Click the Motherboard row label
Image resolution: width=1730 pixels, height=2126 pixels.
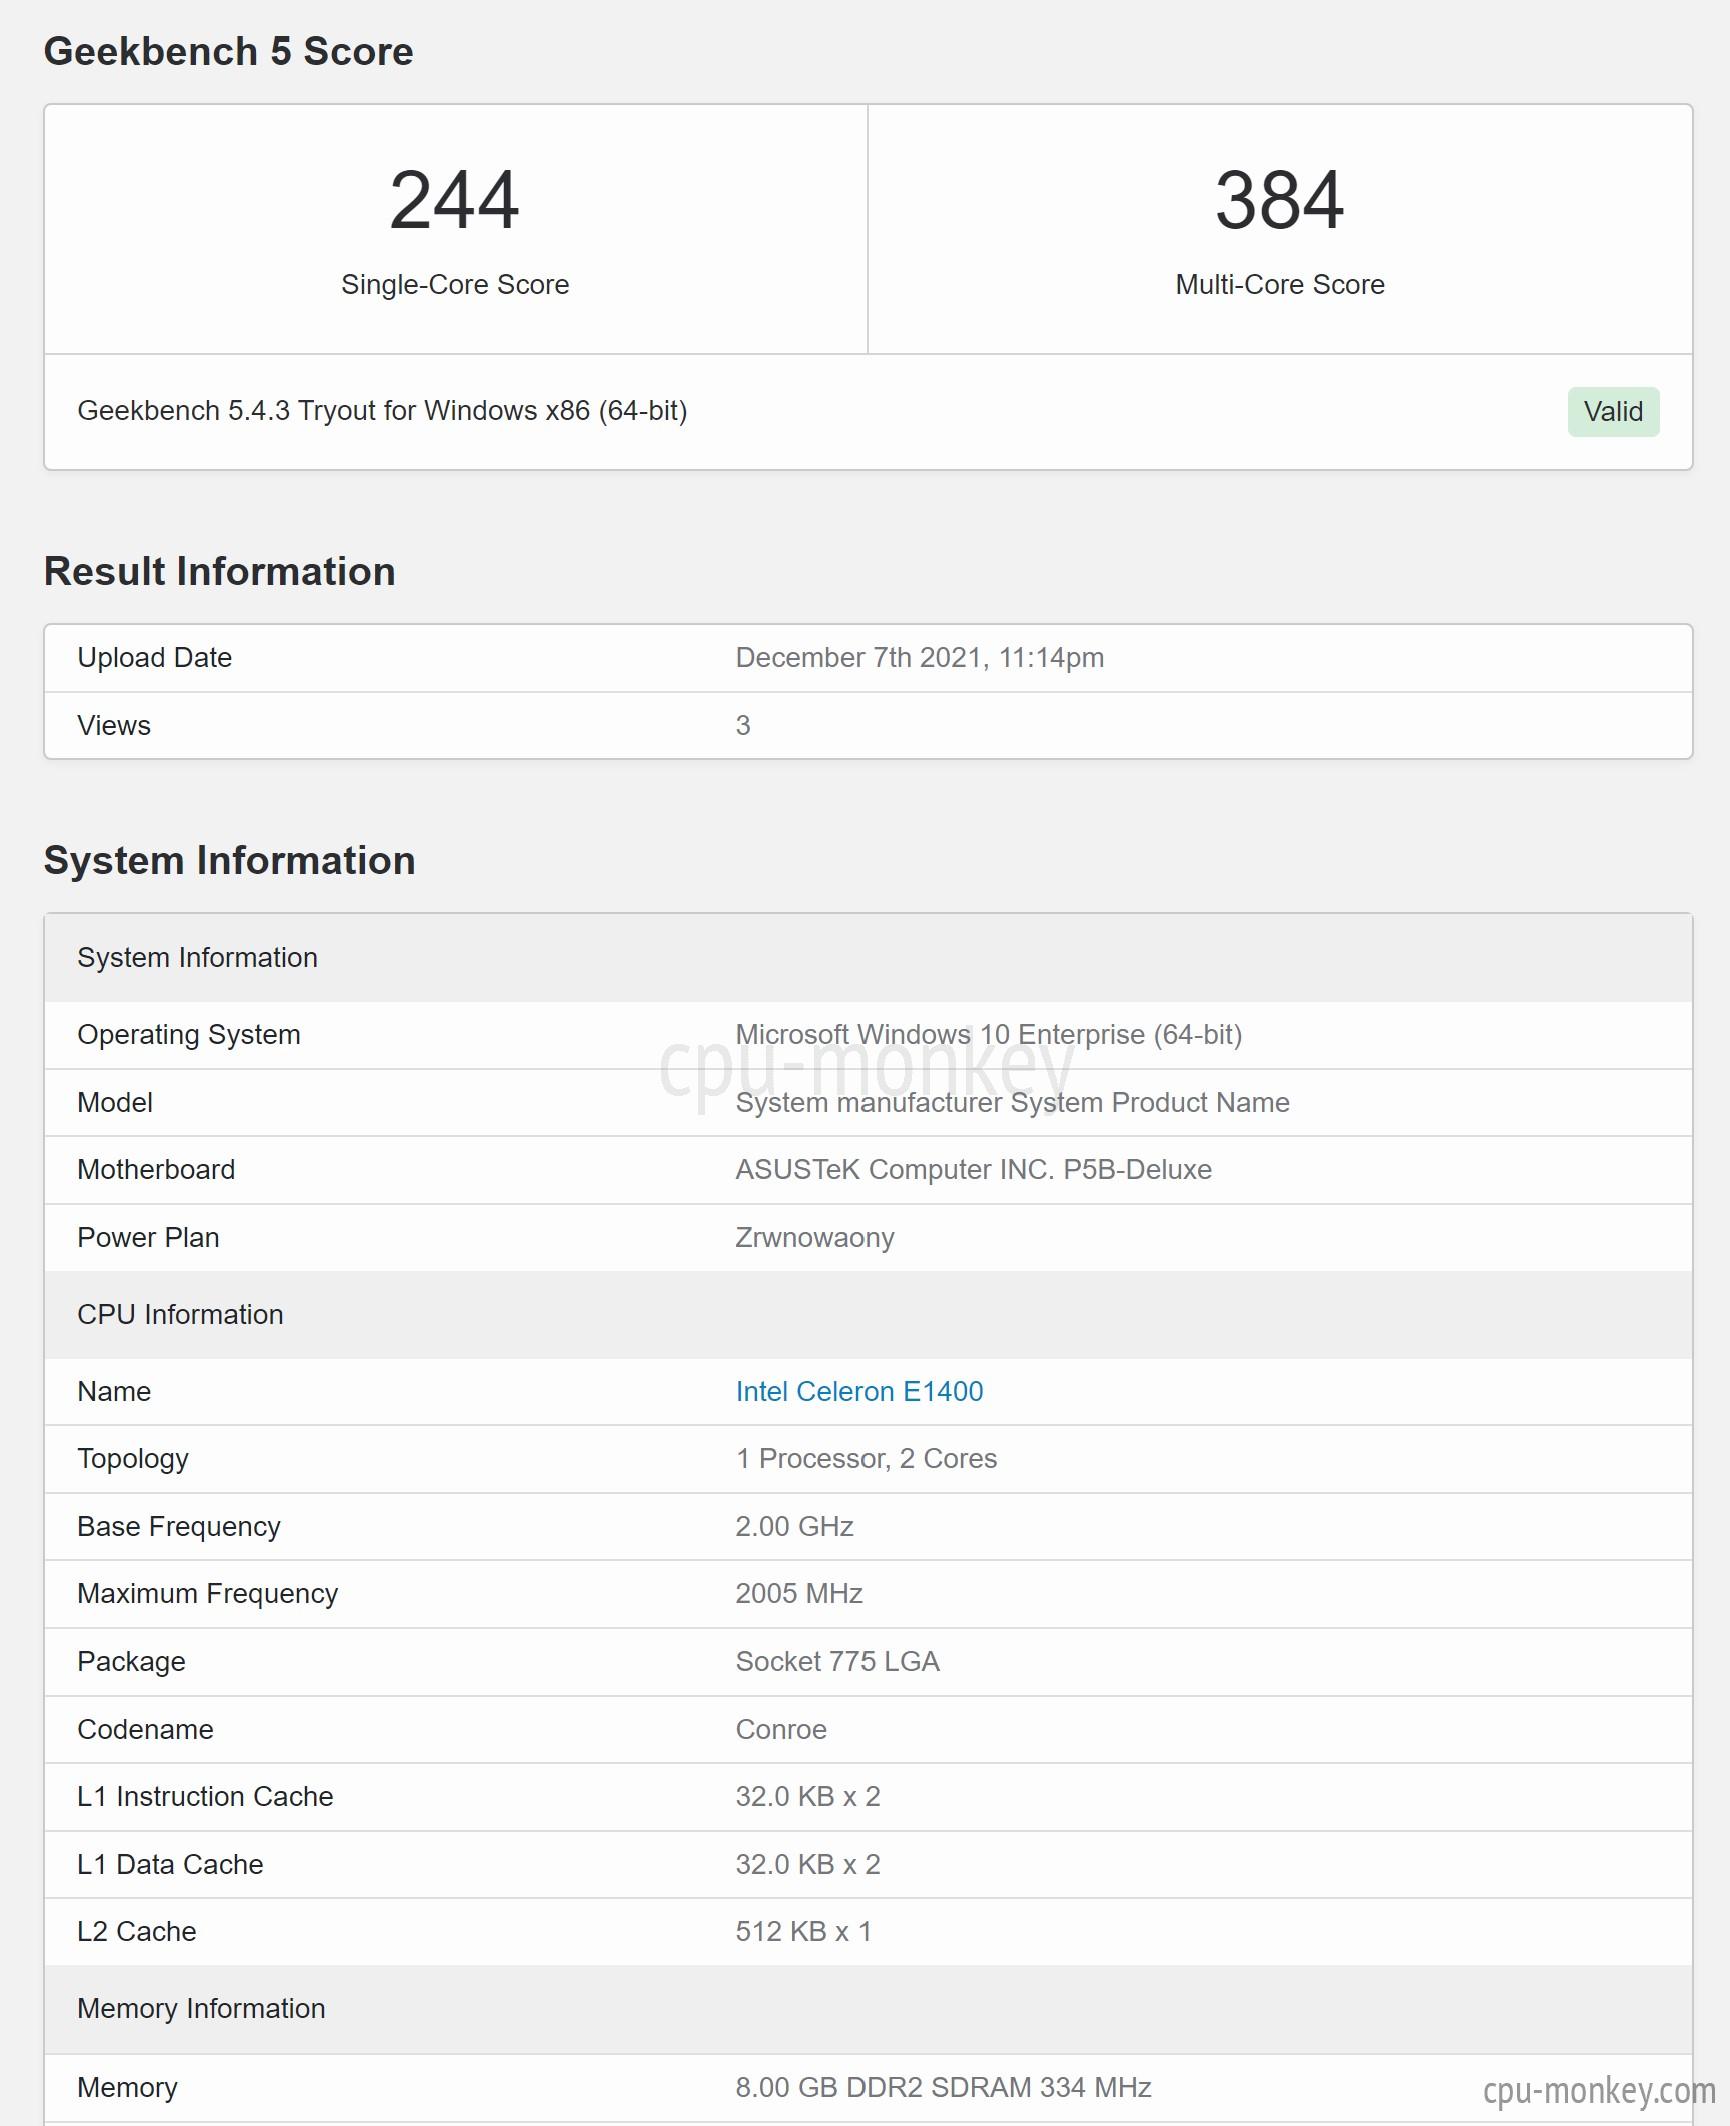(x=156, y=1169)
